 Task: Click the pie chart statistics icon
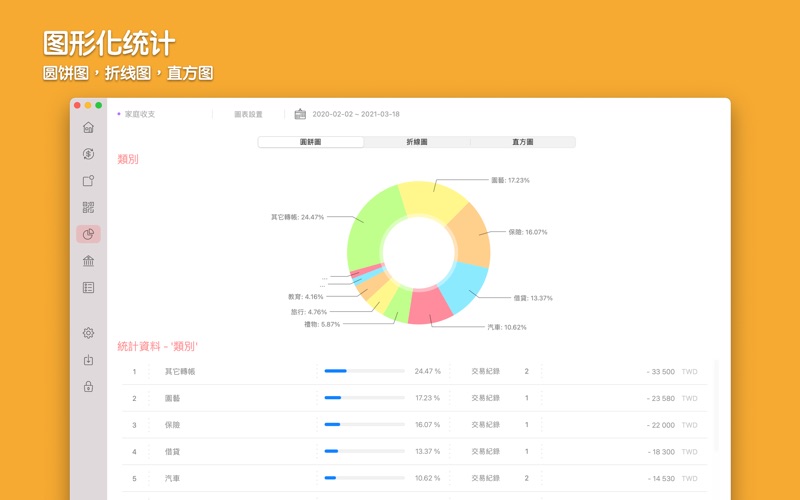point(88,234)
